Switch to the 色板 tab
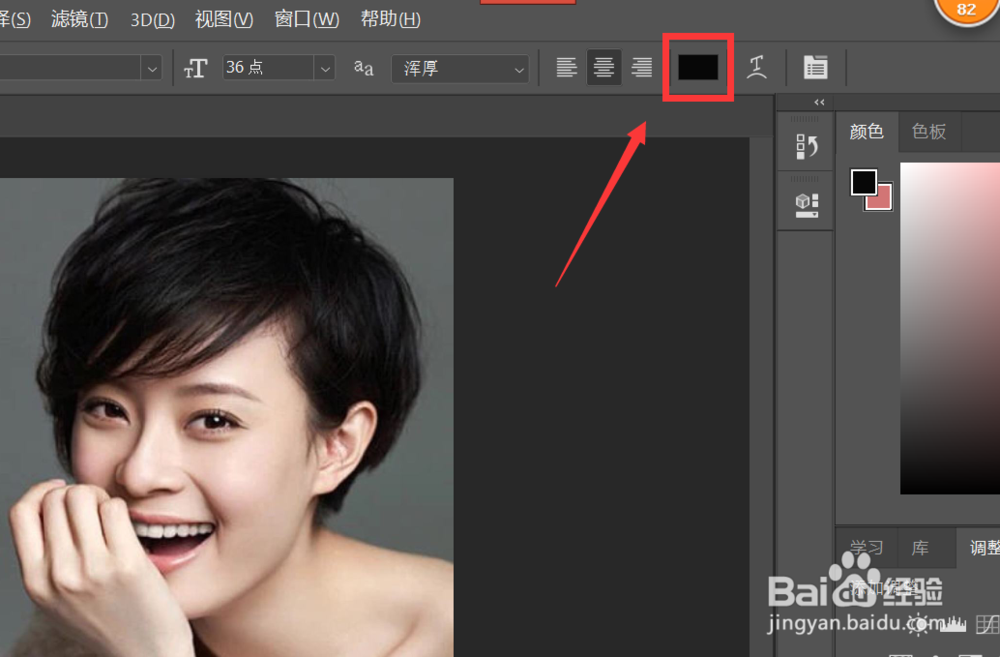Screen dimensions: 1000x657 pos(929,131)
